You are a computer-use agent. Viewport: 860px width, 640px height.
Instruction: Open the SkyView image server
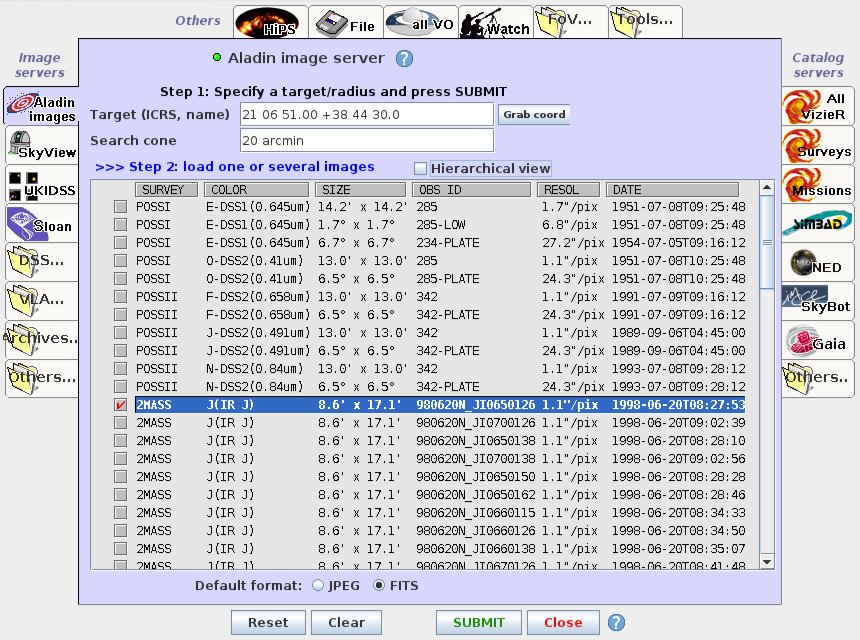(x=40, y=145)
